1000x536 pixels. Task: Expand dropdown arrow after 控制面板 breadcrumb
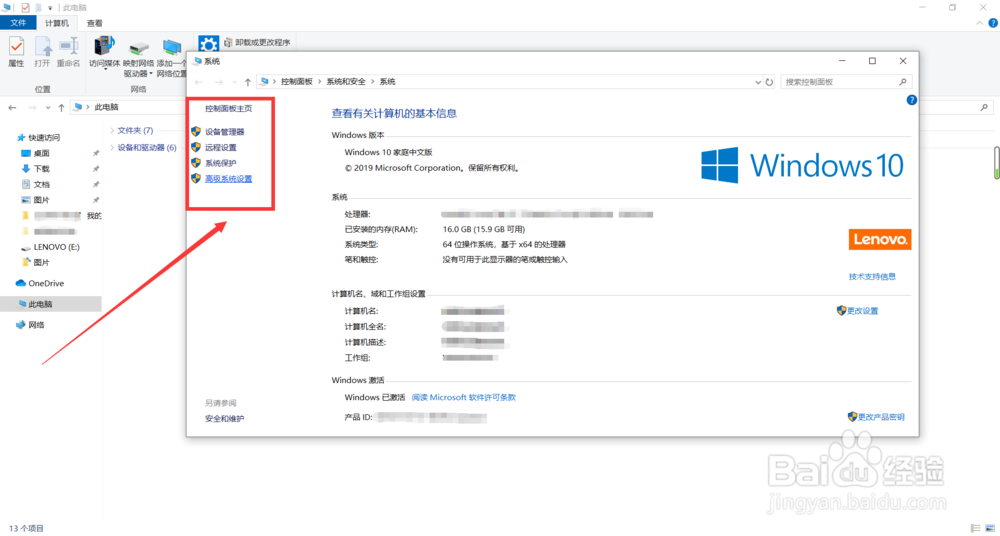coord(320,82)
